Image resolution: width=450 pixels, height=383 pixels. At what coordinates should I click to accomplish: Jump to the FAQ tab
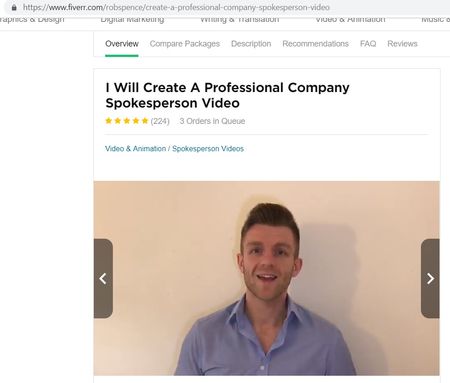368,44
